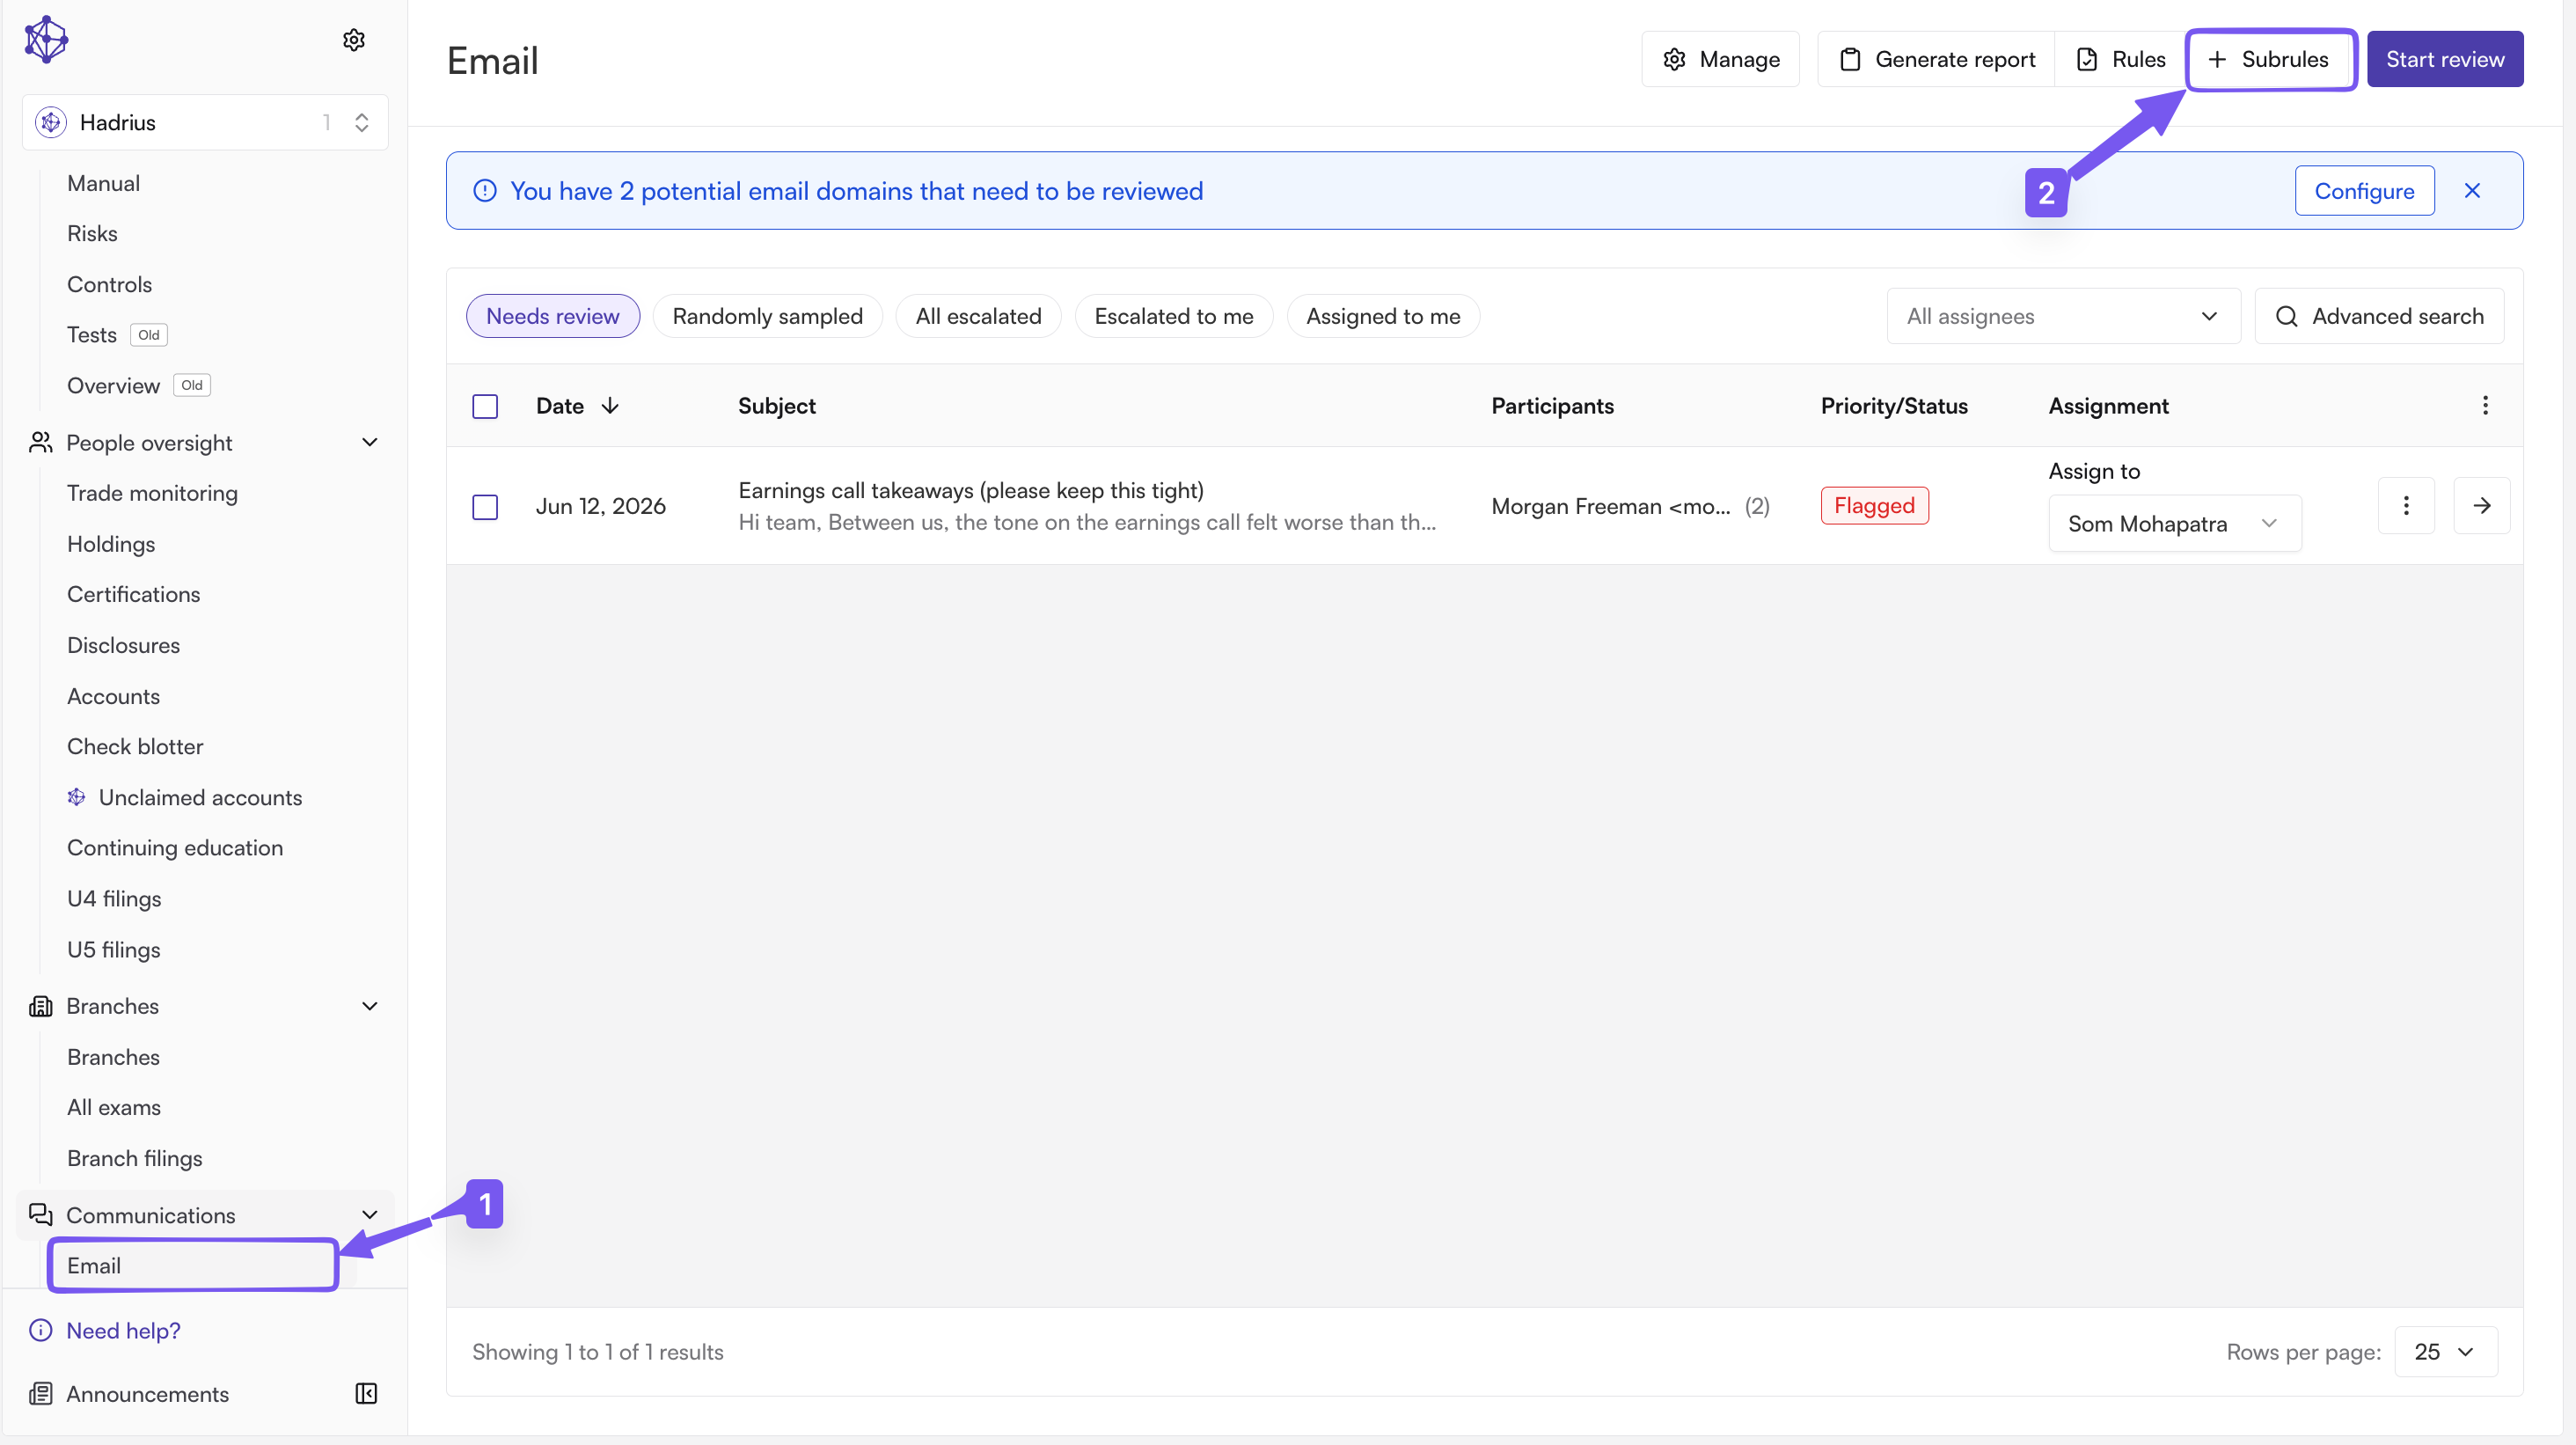2576x1445 pixels.
Task: Click the Announcements newspaper icon
Action: coord(41,1394)
